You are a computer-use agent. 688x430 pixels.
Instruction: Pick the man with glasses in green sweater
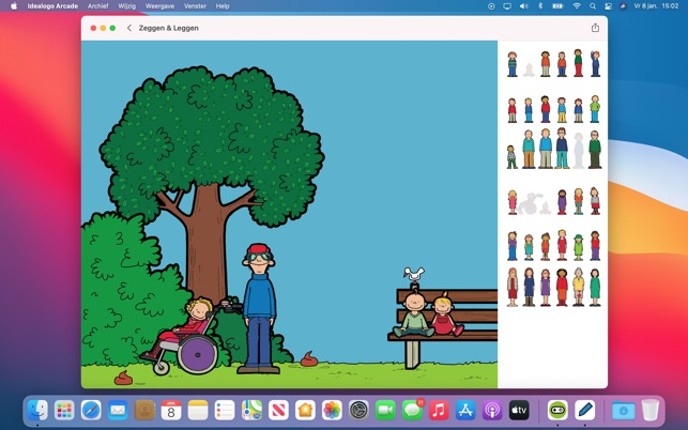(595, 150)
